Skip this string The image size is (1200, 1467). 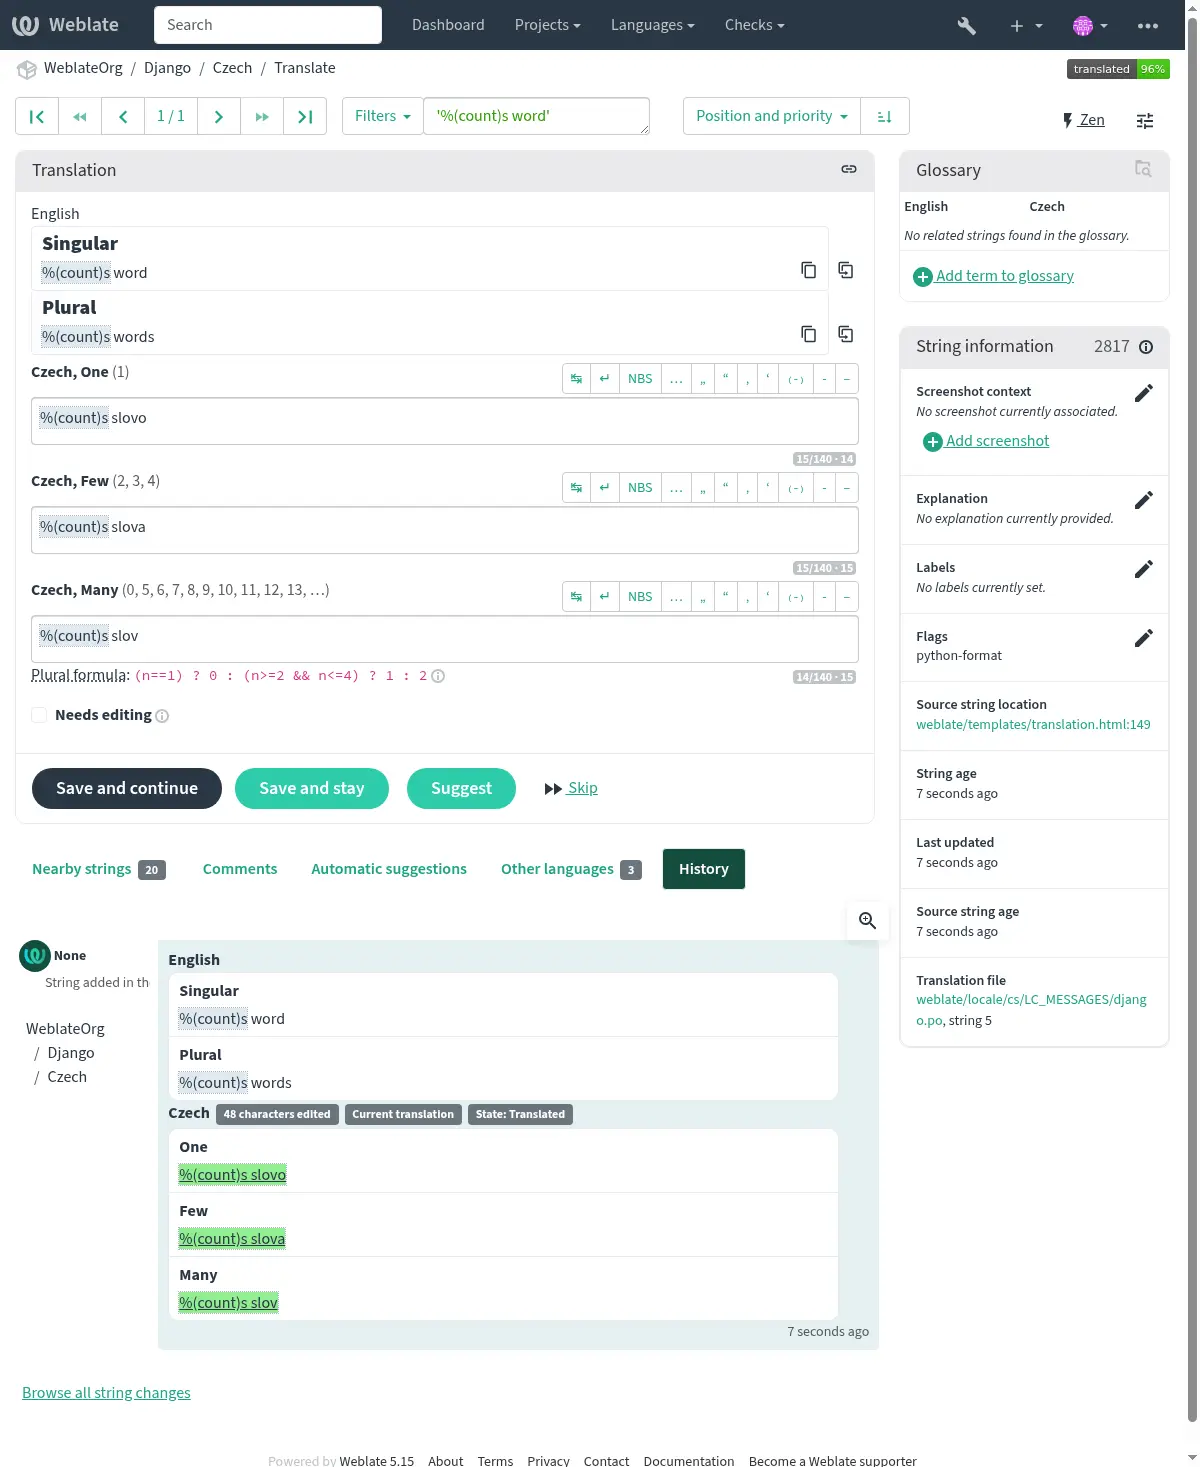click(571, 788)
